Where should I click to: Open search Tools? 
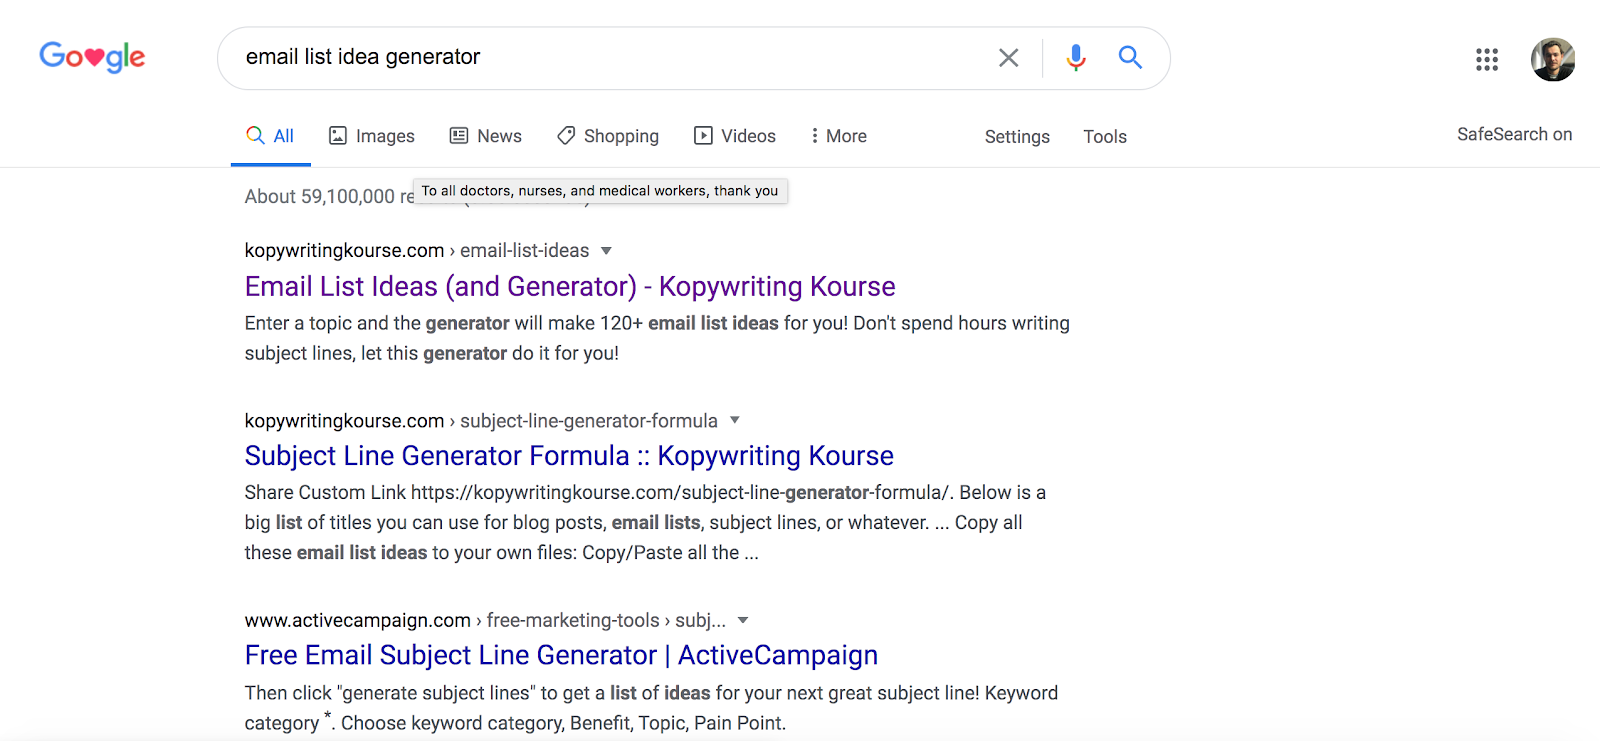[x=1105, y=137]
